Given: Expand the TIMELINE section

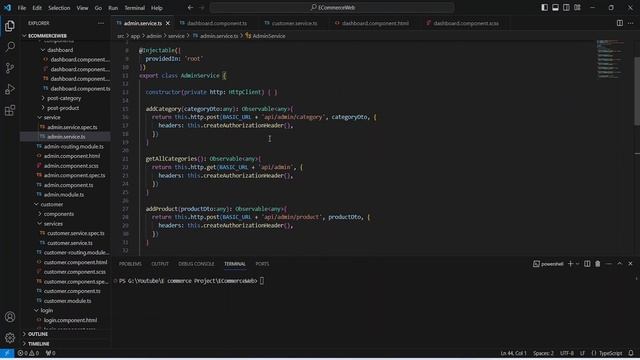Looking at the screenshot, I should tap(39, 344).
